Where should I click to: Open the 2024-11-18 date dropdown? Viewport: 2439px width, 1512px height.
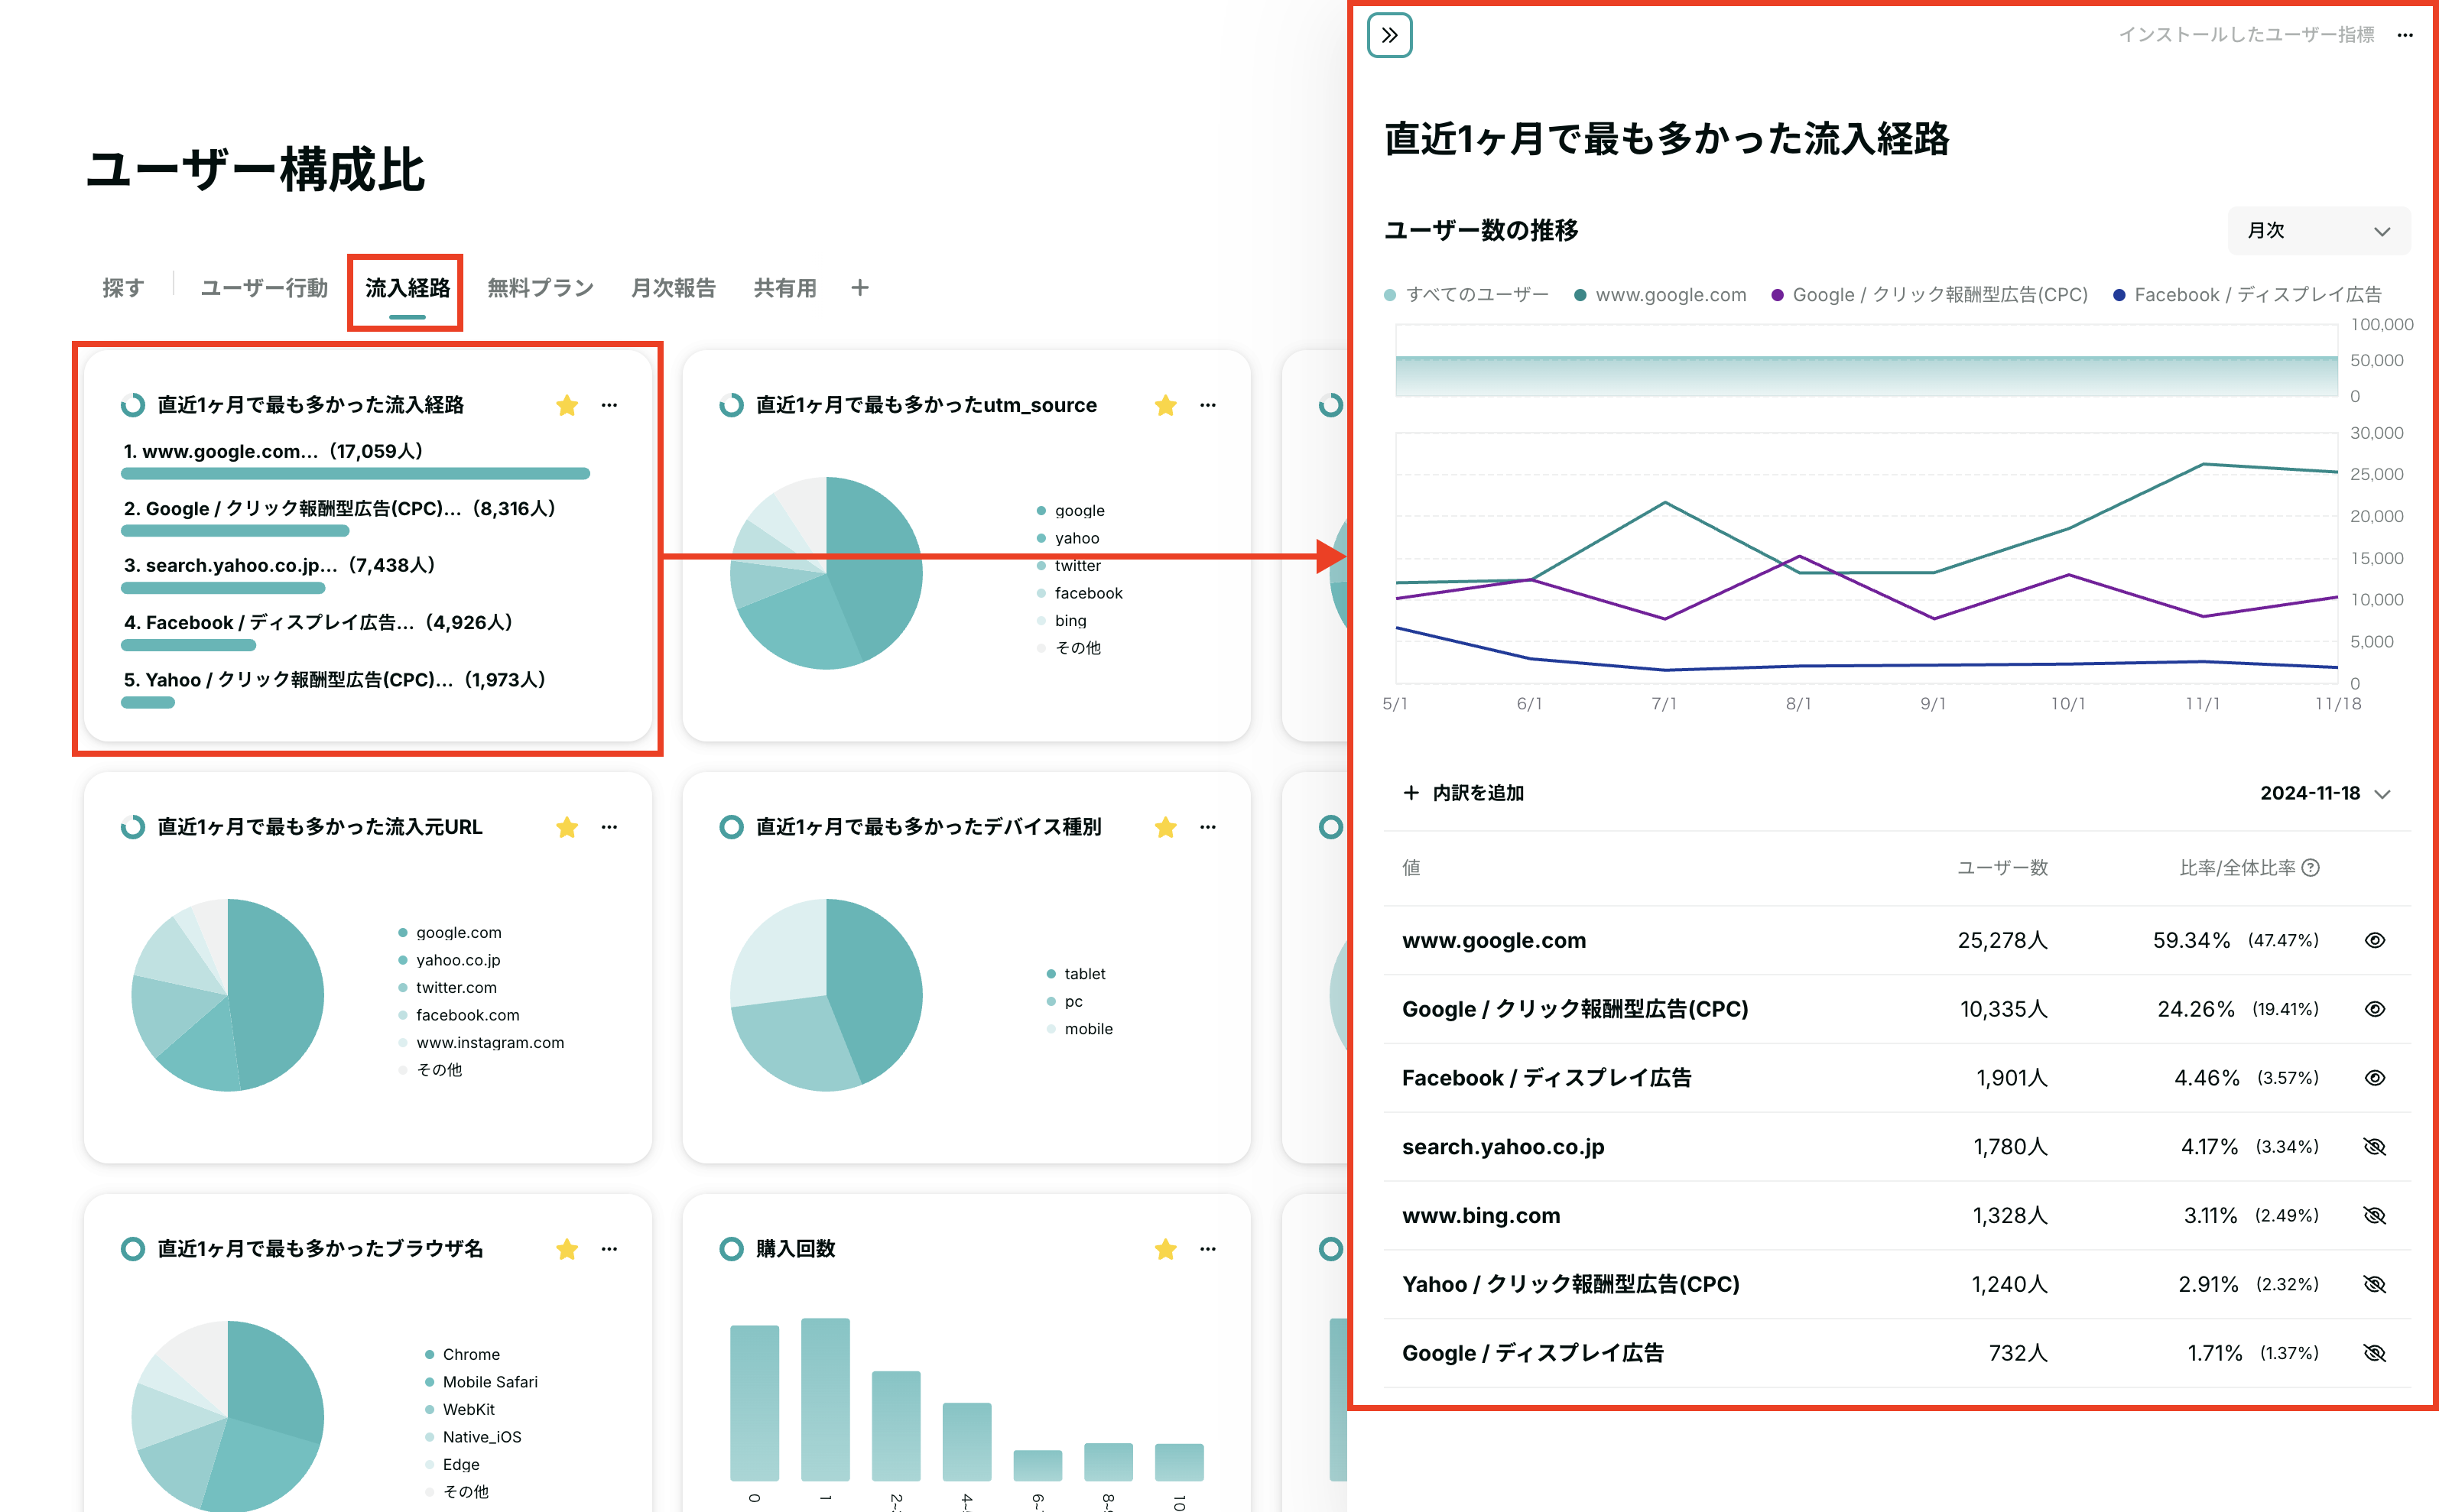coord(2325,793)
